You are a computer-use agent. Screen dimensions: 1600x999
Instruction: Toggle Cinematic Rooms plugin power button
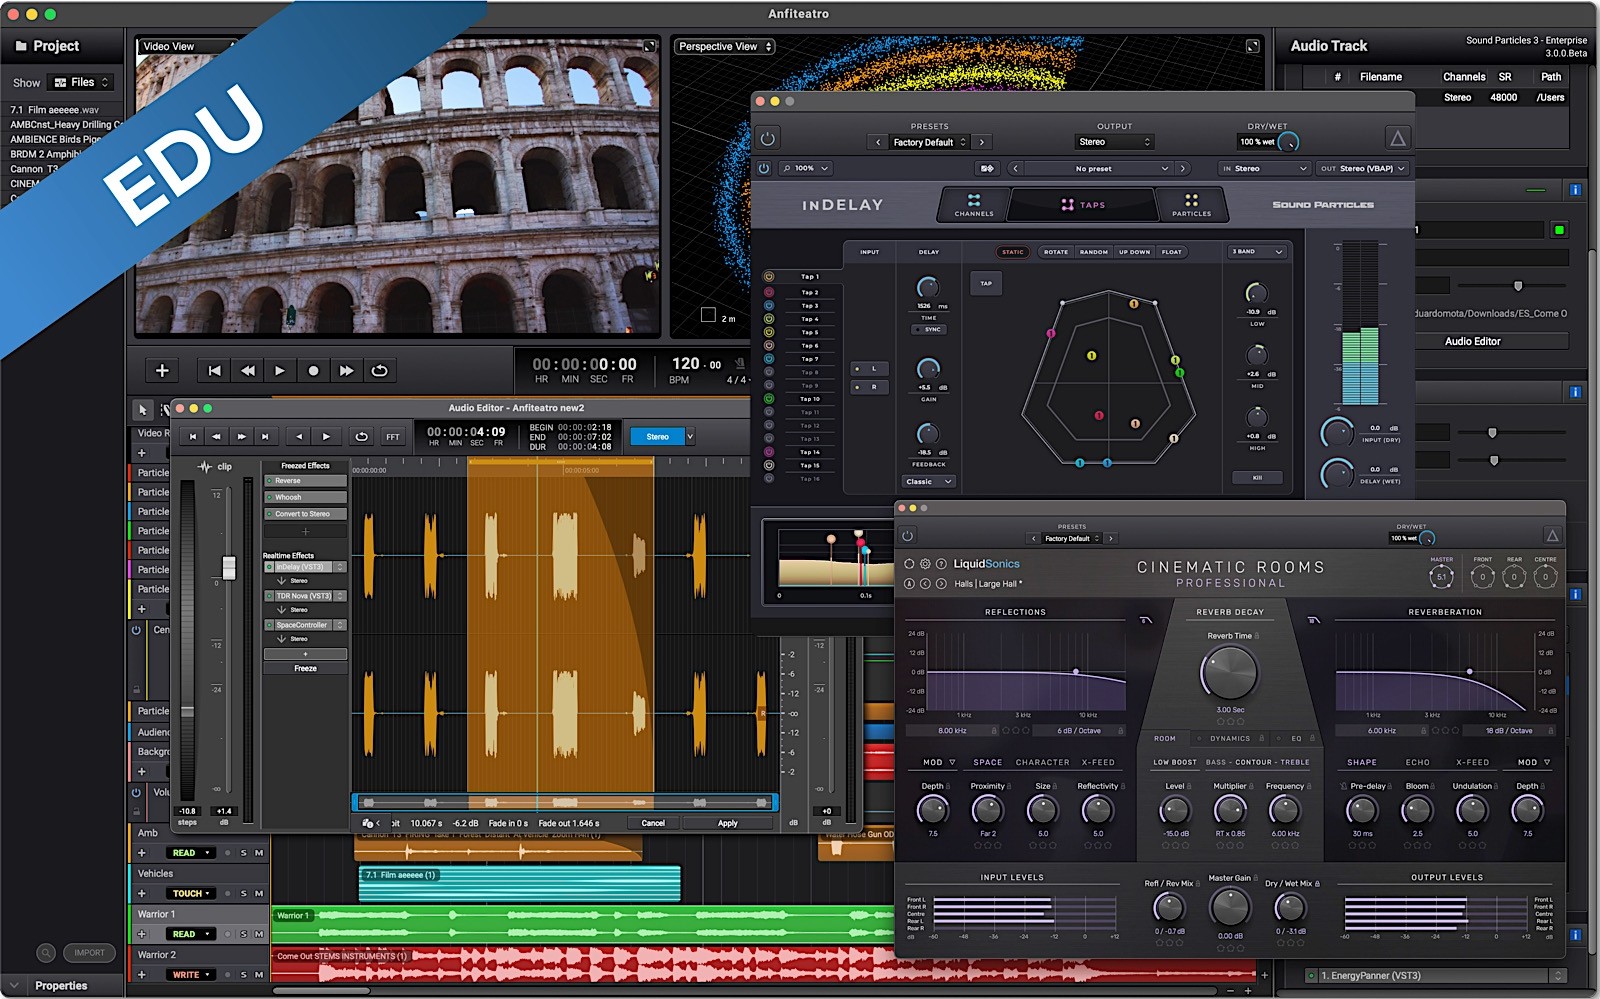tap(908, 535)
